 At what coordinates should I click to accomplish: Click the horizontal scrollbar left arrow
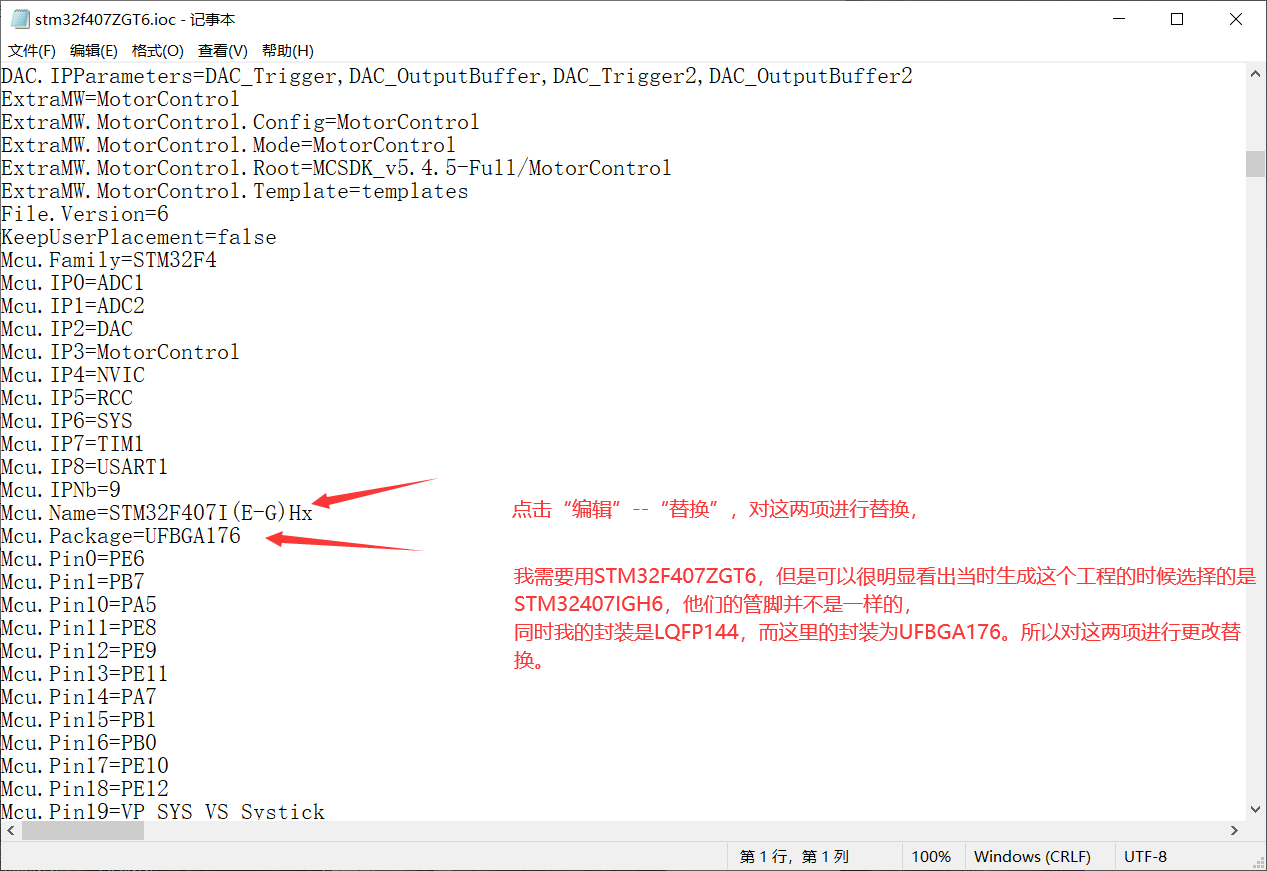coord(10,830)
